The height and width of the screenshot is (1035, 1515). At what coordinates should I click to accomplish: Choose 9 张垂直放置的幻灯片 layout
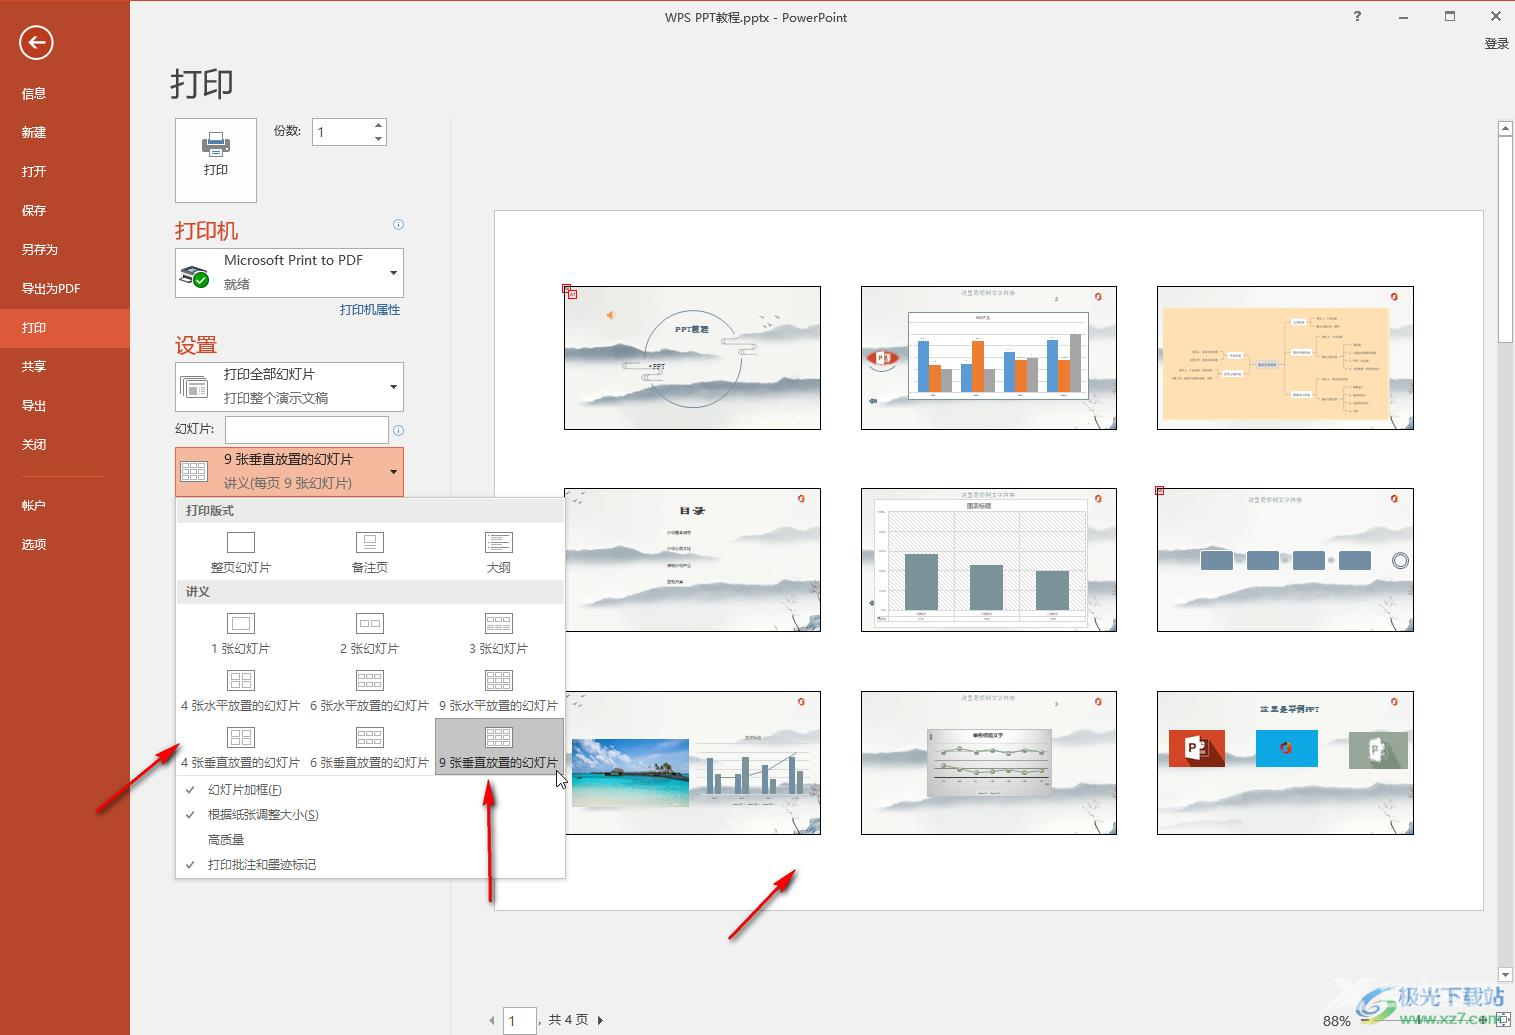click(499, 747)
